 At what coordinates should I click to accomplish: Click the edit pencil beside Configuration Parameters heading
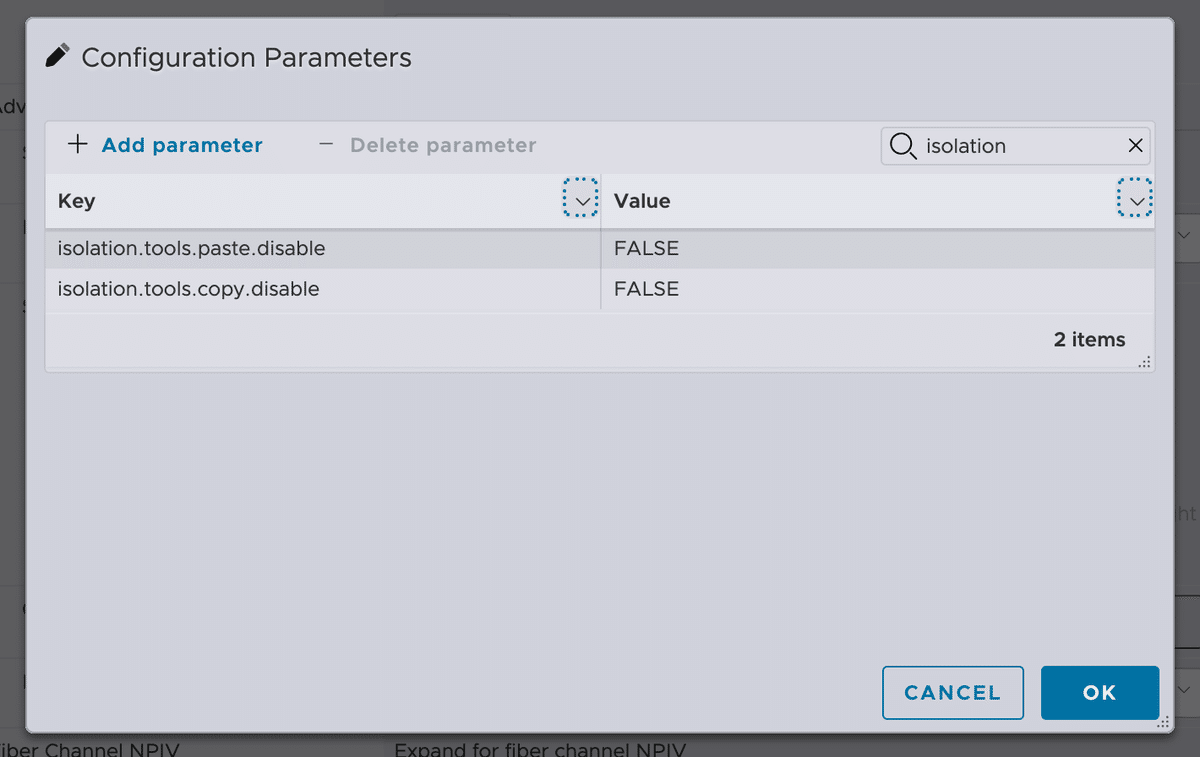pos(57,56)
